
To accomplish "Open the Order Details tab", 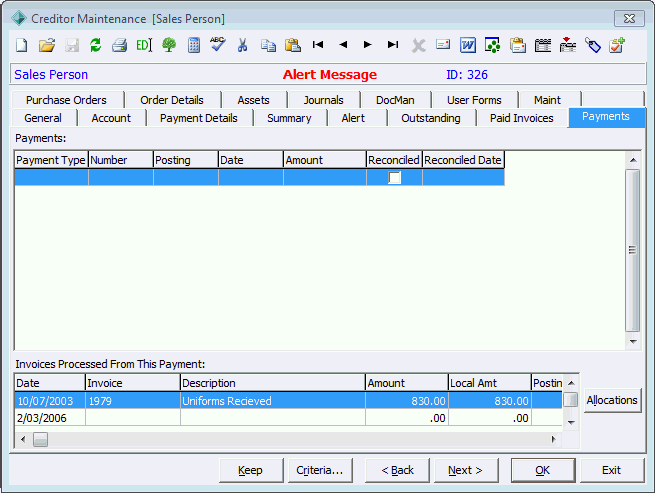I will pyautogui.click(x=172, y=100).
